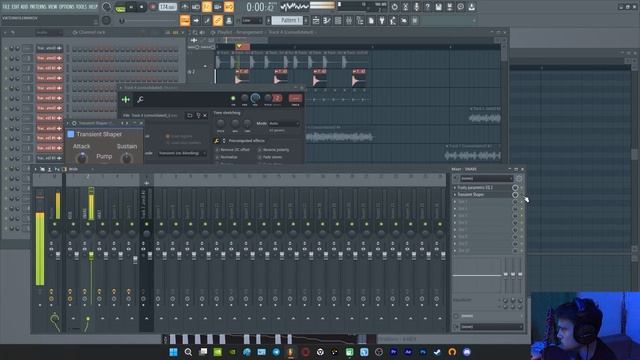Toggle the orange countdown-before-recording icon
Viewport: 640px width, 360px height.
(207, 7)
